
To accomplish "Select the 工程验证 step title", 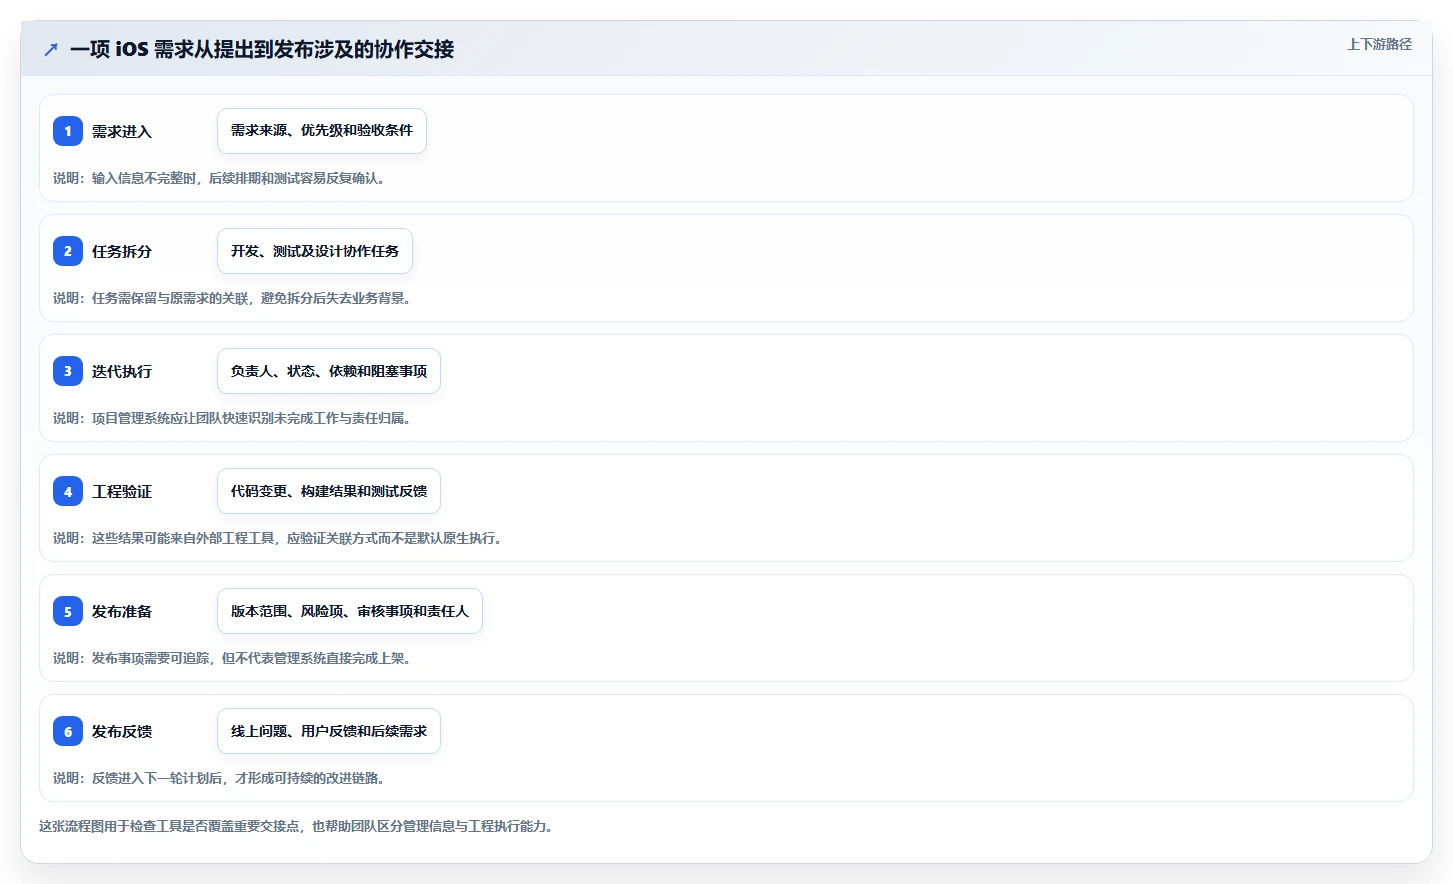I will pos(122,491).
